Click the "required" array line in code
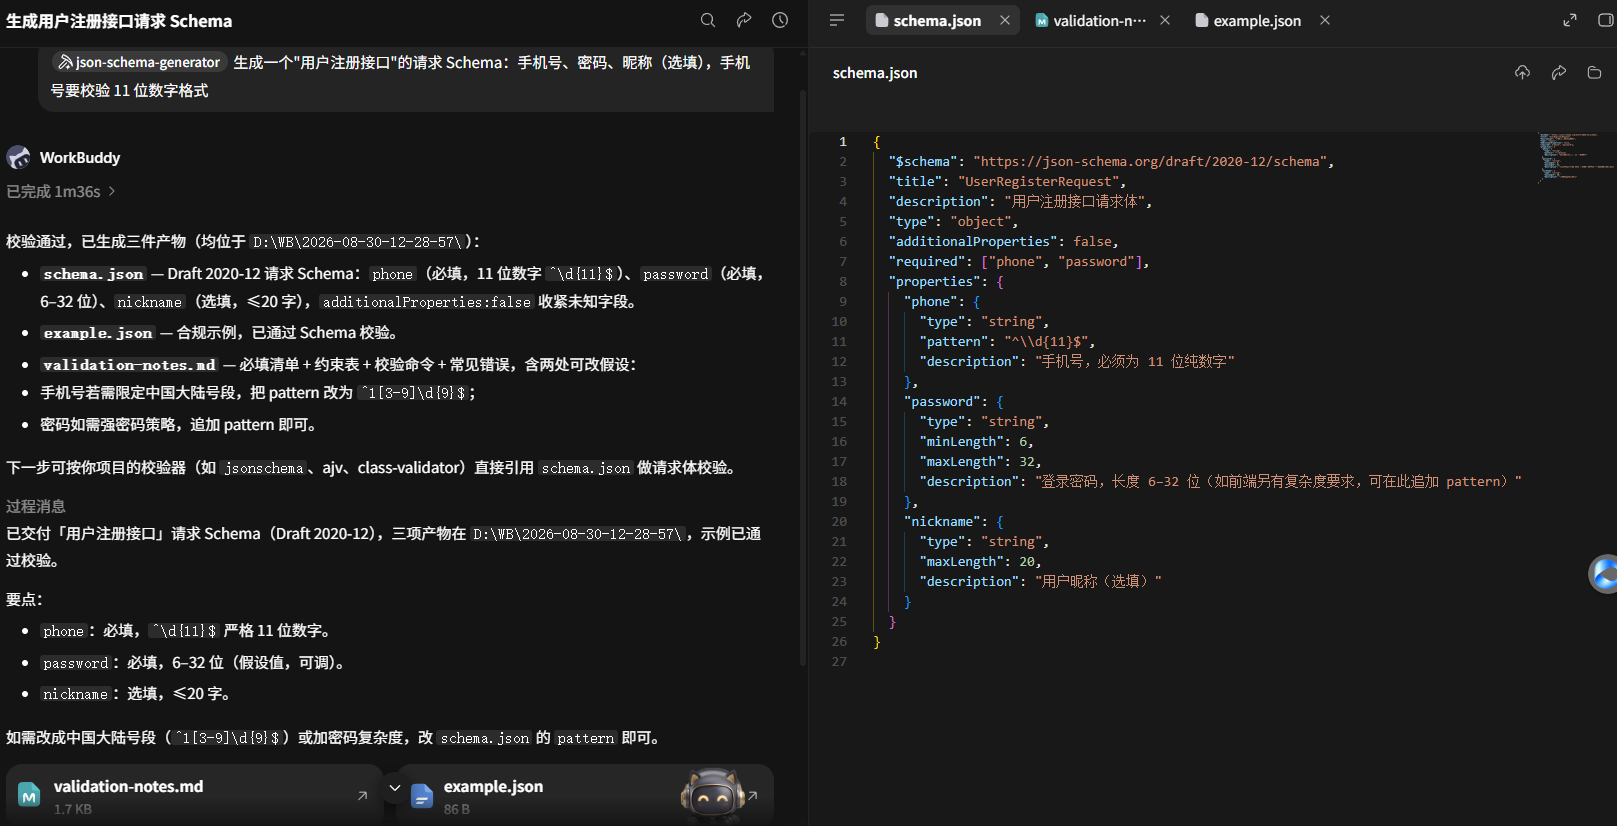The height and width of the screenshot is (826, 1617). click(1019, 261)
